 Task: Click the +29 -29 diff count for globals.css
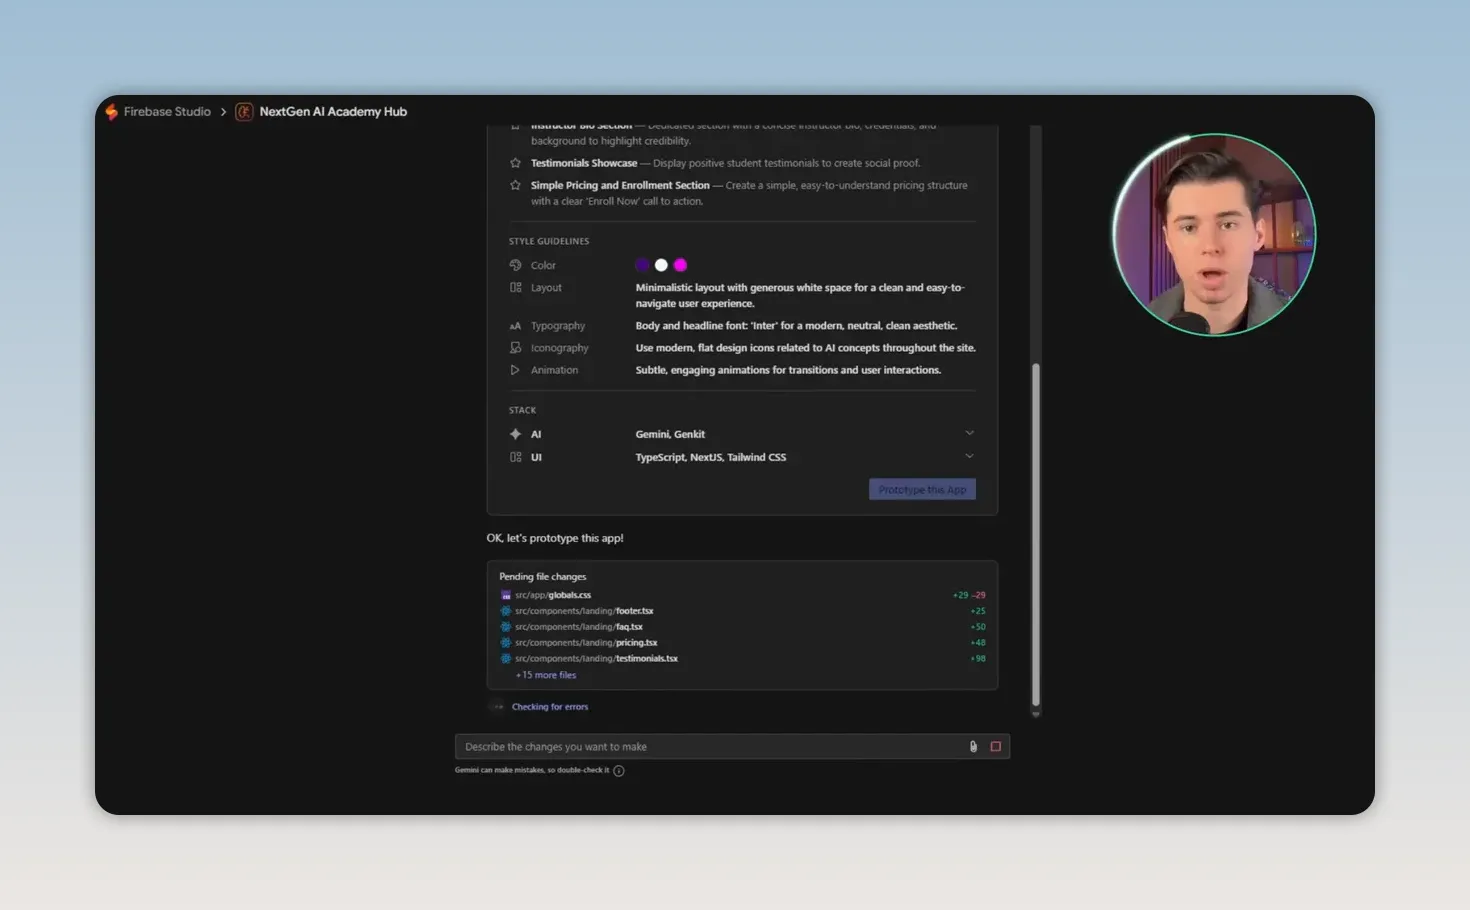(969, 595)
